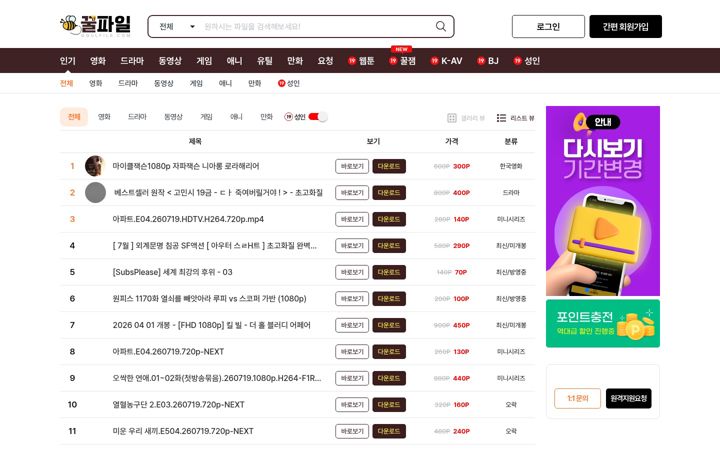Click the 원격지원요청 button
Image resolution: width=720 pixels, height=450 pixels.
click(629, 398)
